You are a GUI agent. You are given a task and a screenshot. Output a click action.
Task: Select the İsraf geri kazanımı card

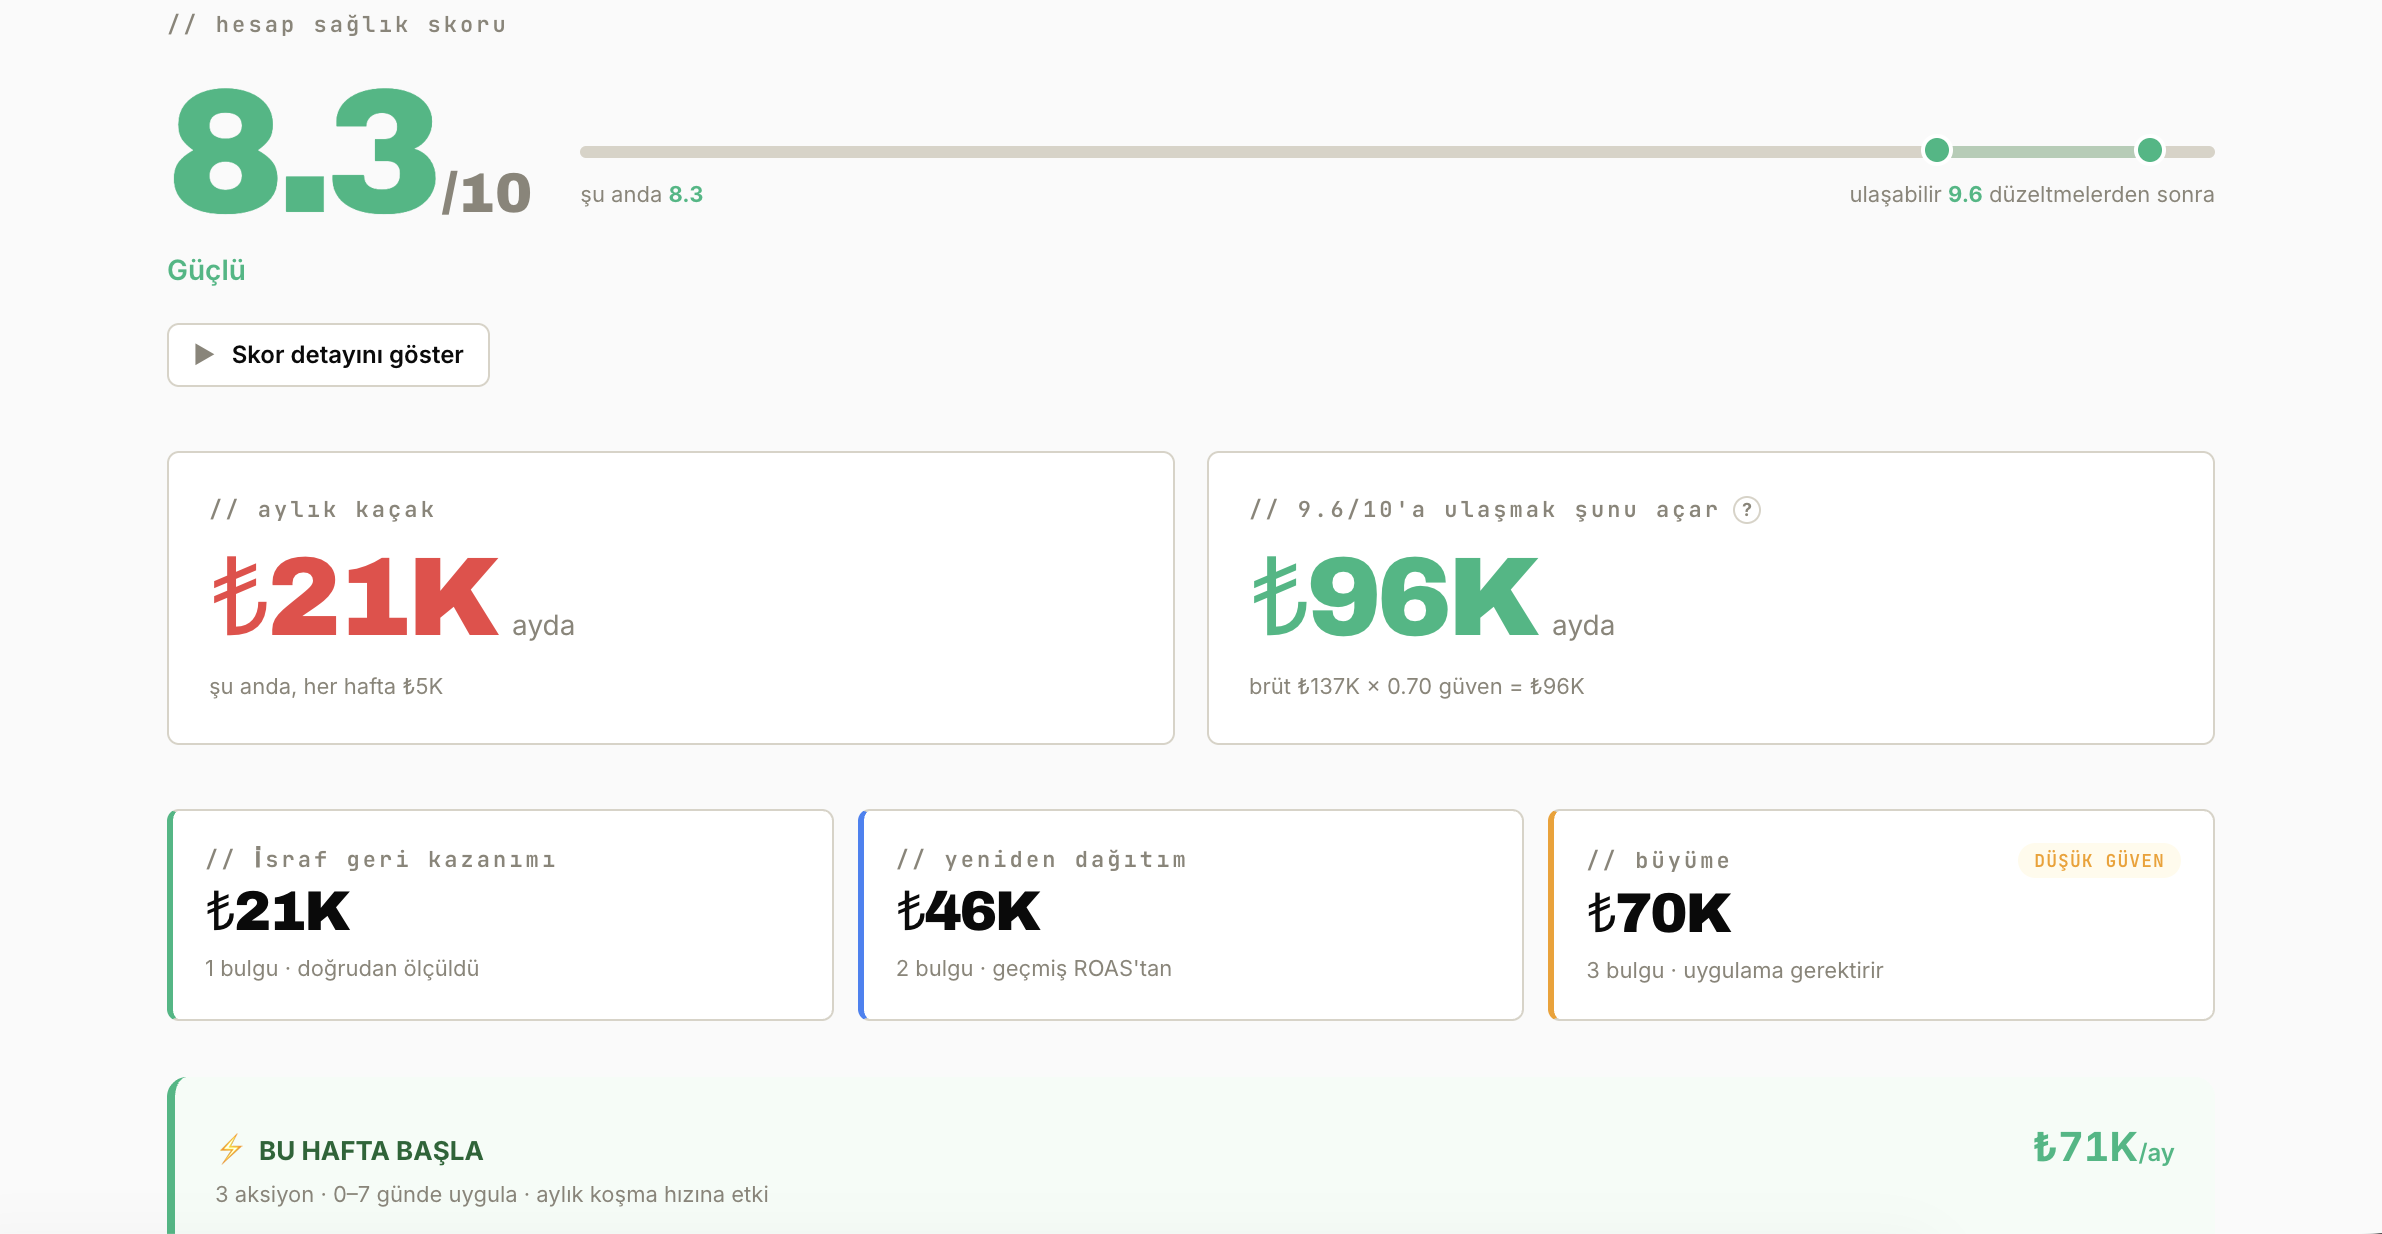[x=500, y=915]
